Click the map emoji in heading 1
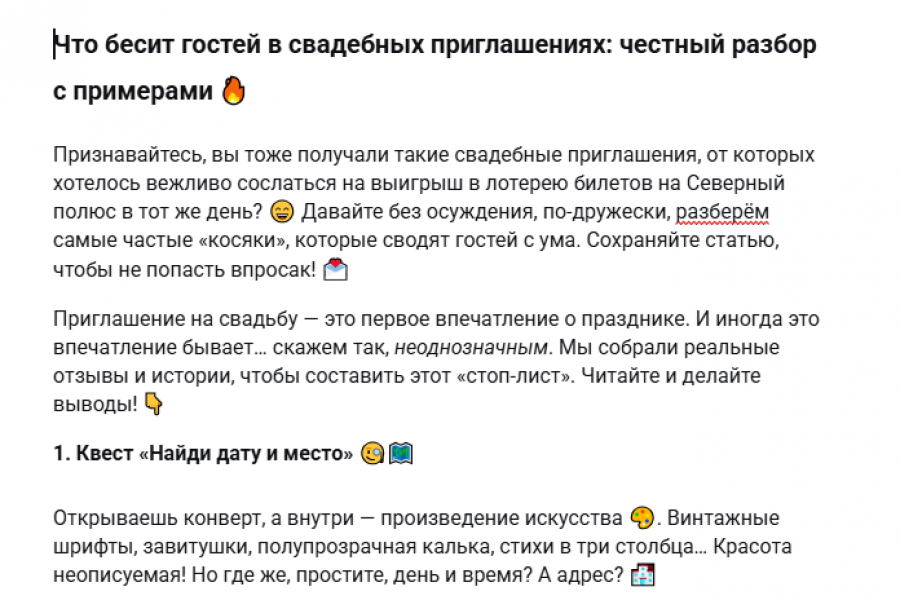Image resolution: width=900 pixels, height=600 pixels. click(400, 454)
